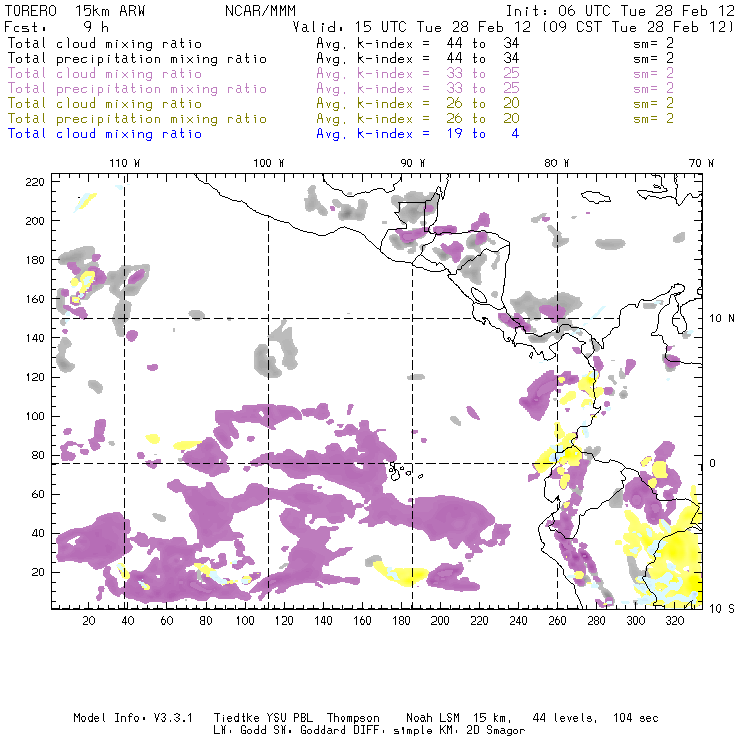Click the "2D Smagor" footer text
Viewport: 740px width, 740px height.
(x=496, y=731)
